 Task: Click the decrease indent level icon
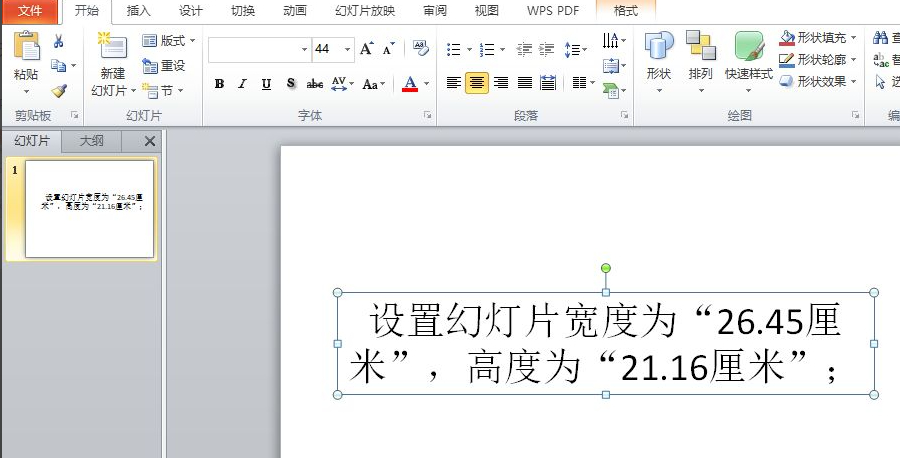(x=524, y=49)
